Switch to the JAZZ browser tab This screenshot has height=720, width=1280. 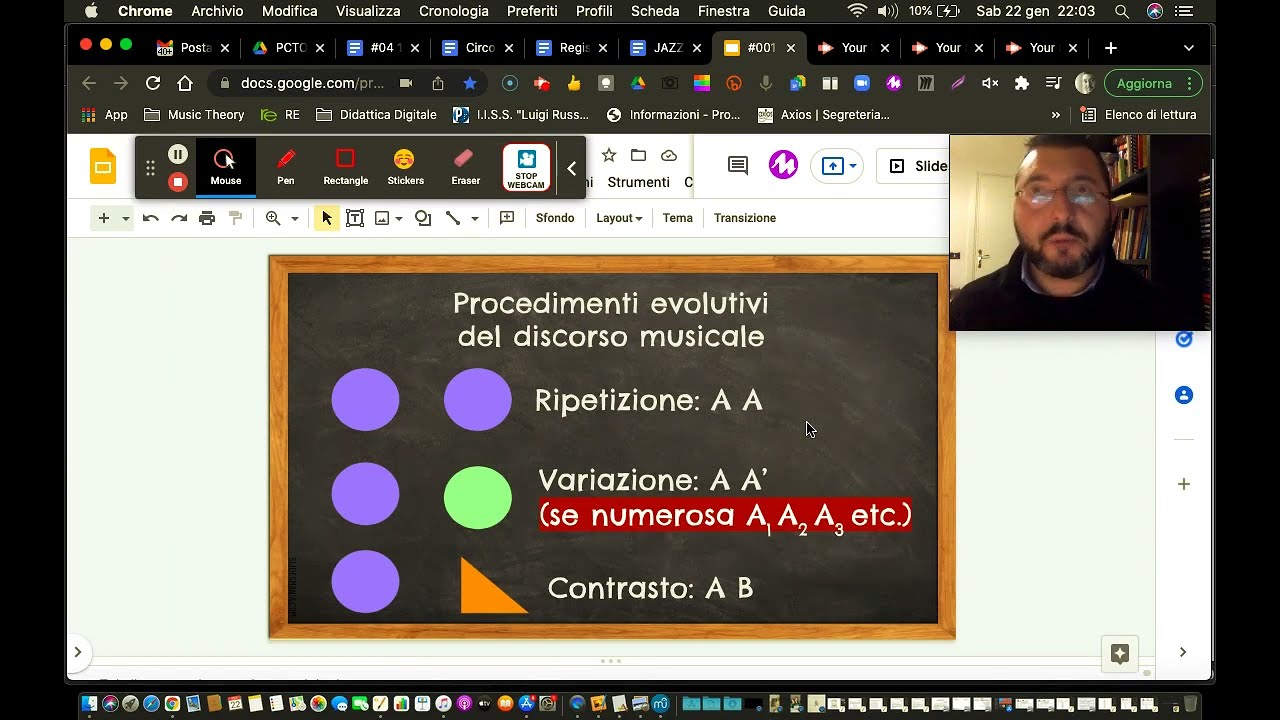[x=663, y=48]
